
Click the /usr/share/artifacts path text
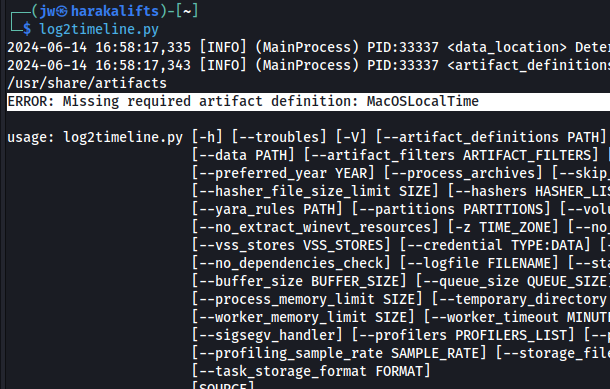click(x=87, y=83)
